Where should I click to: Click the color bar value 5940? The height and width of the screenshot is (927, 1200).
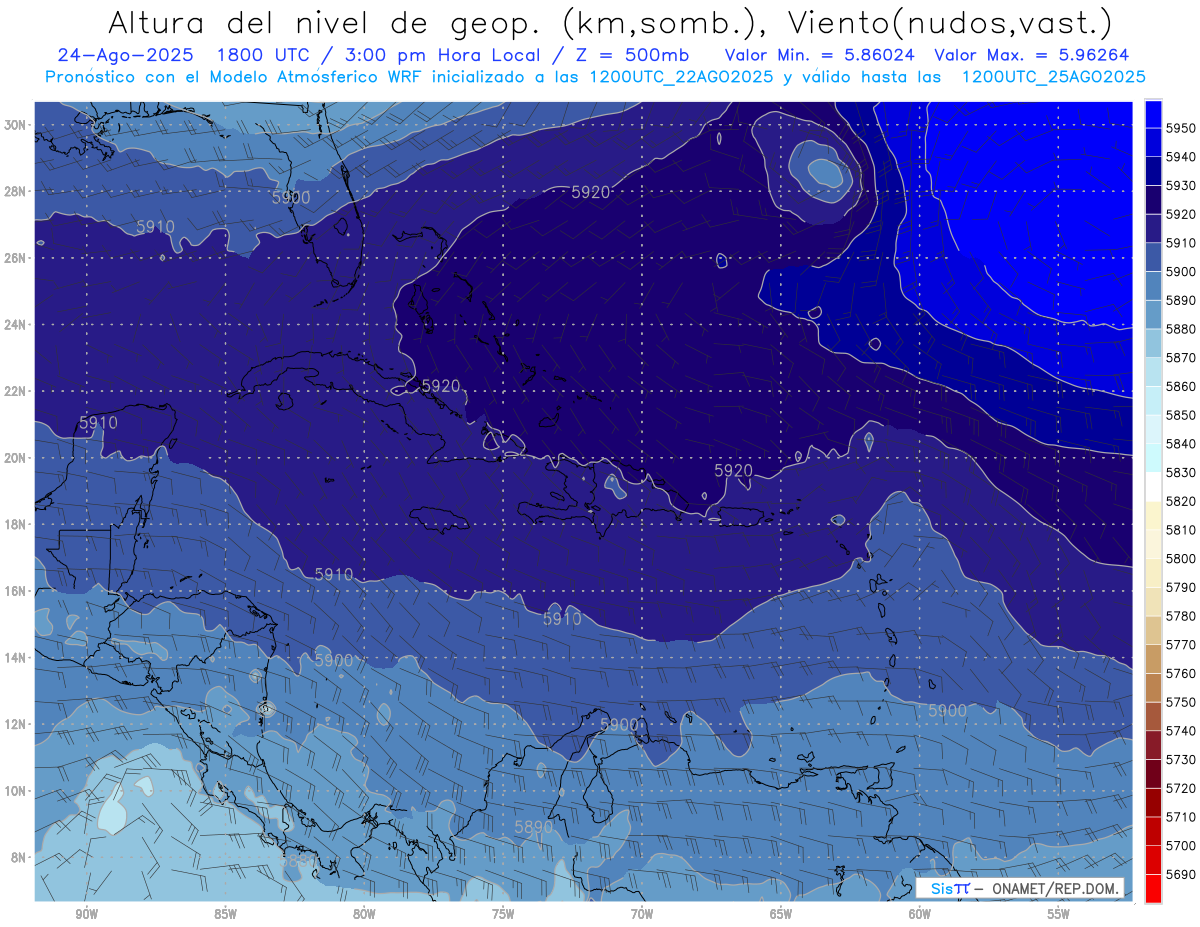click(1180, 157)
